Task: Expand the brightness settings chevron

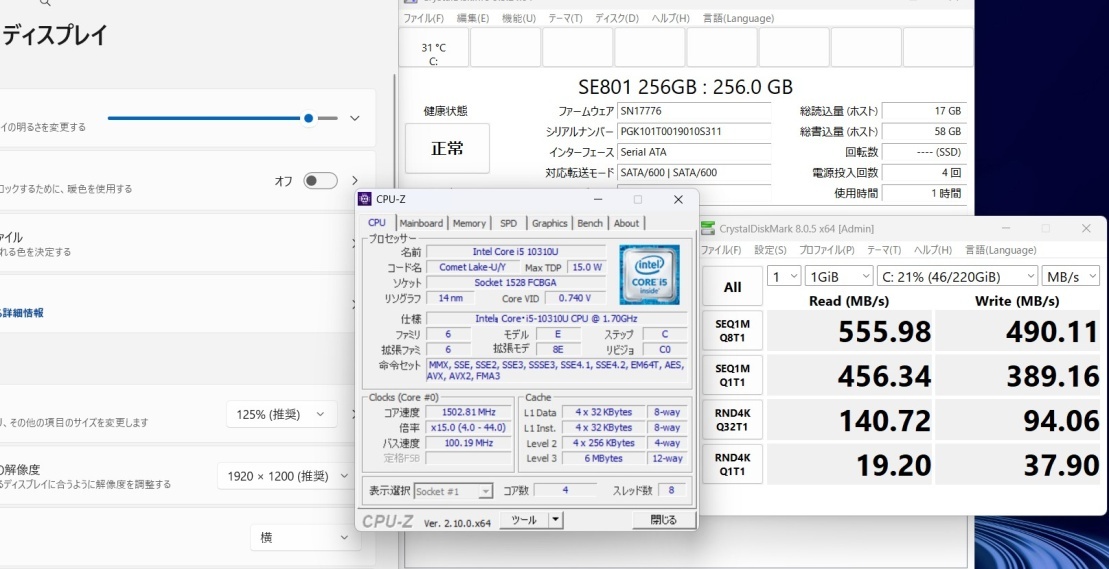Action: tap(355, 118)
